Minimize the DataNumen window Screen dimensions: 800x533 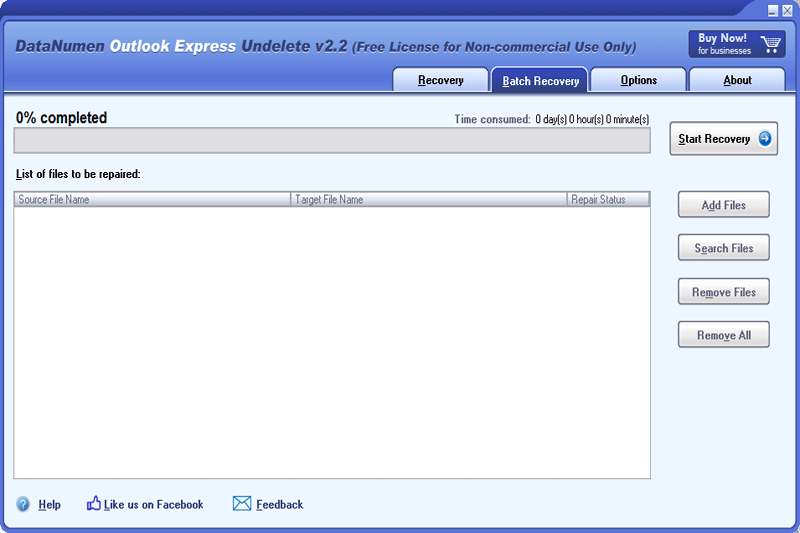pyautogui.click(x=773, y=11)
